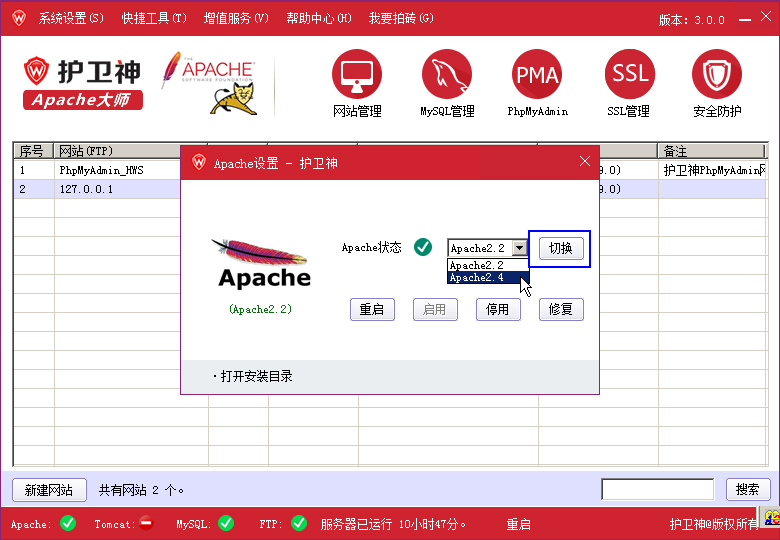The width and height of the screenshot is (780, 540).
Task: Click the 护卫神@版权所有 copyright text
Action: (713, 524)
